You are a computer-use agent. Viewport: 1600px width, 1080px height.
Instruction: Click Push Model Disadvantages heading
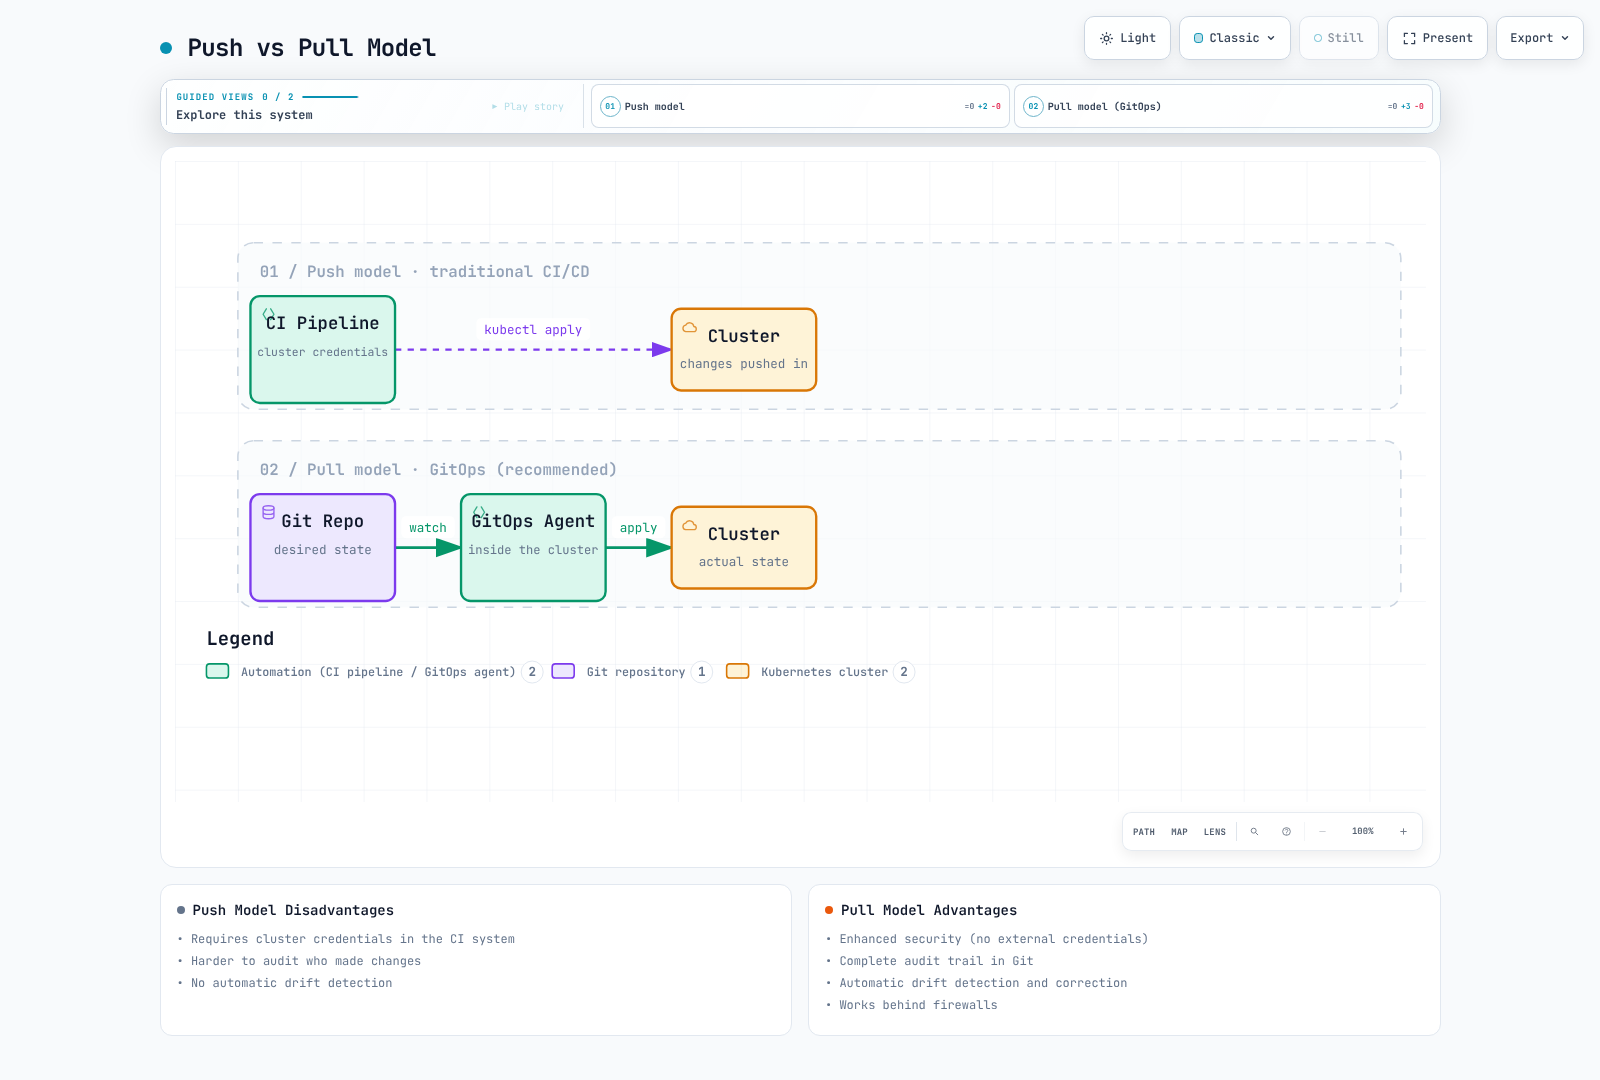tap(293, 910)
